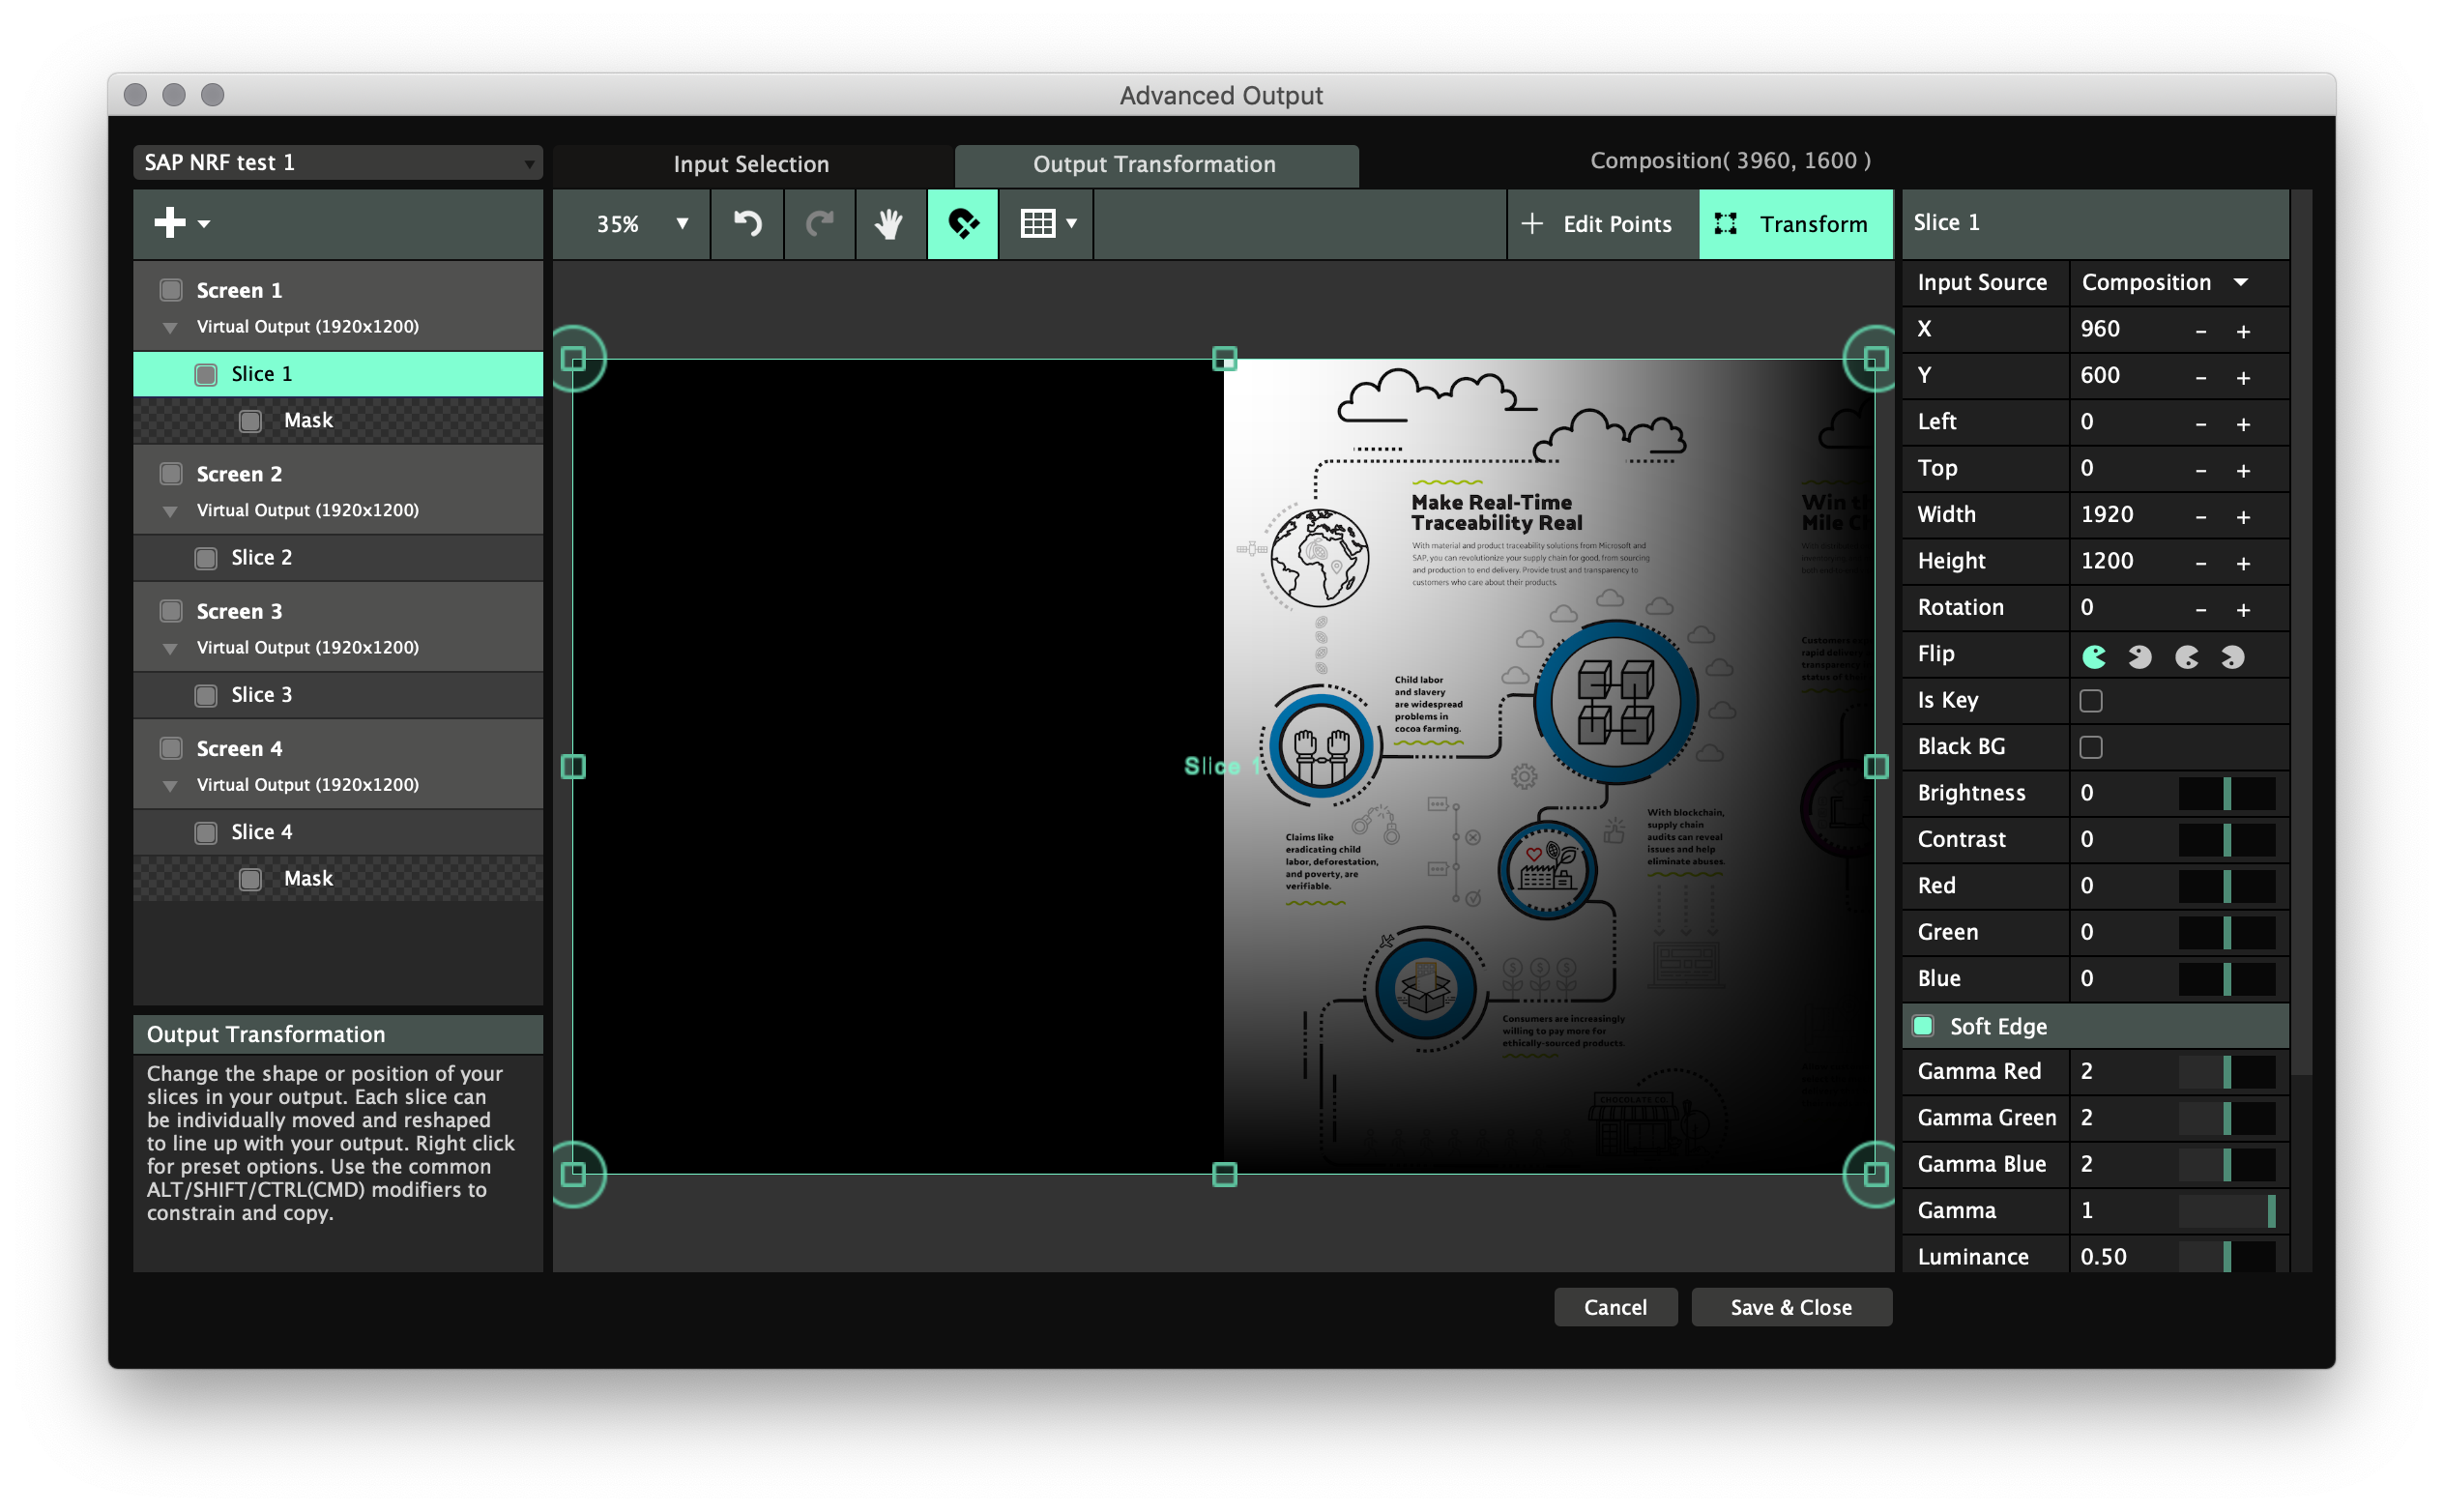Select the last Flip icon
Viewport: 2444px width, 1512px height.
[2232, 656]
